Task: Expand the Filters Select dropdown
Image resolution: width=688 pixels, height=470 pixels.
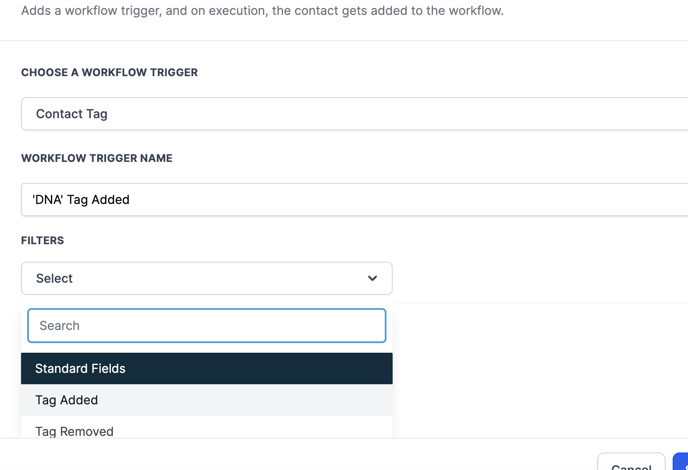Action: (206, 279)
